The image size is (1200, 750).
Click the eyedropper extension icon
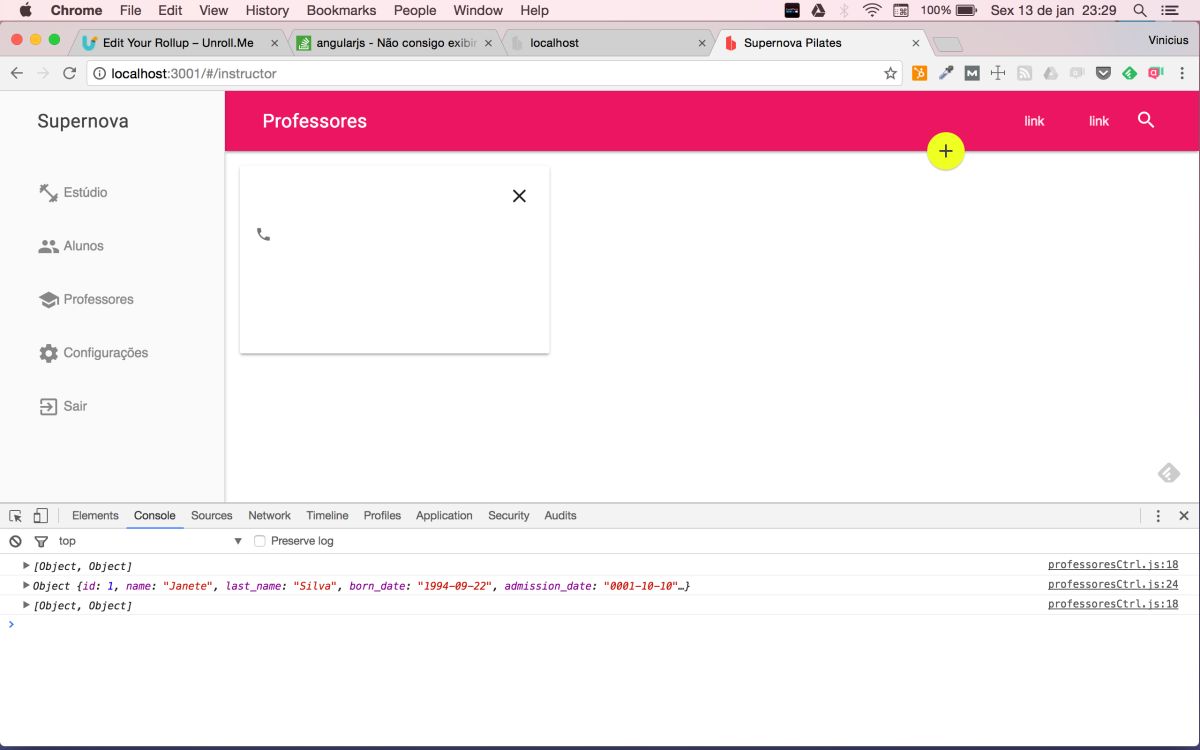tap(945, 73)
